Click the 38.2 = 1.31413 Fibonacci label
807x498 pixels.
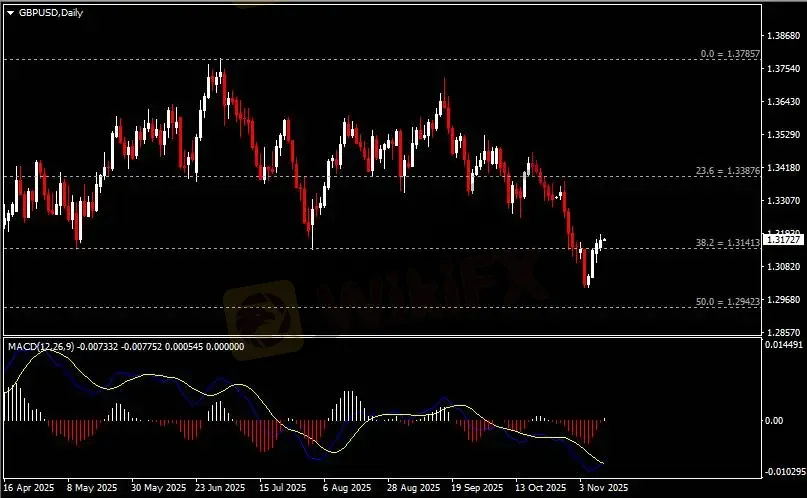[726, 243]
